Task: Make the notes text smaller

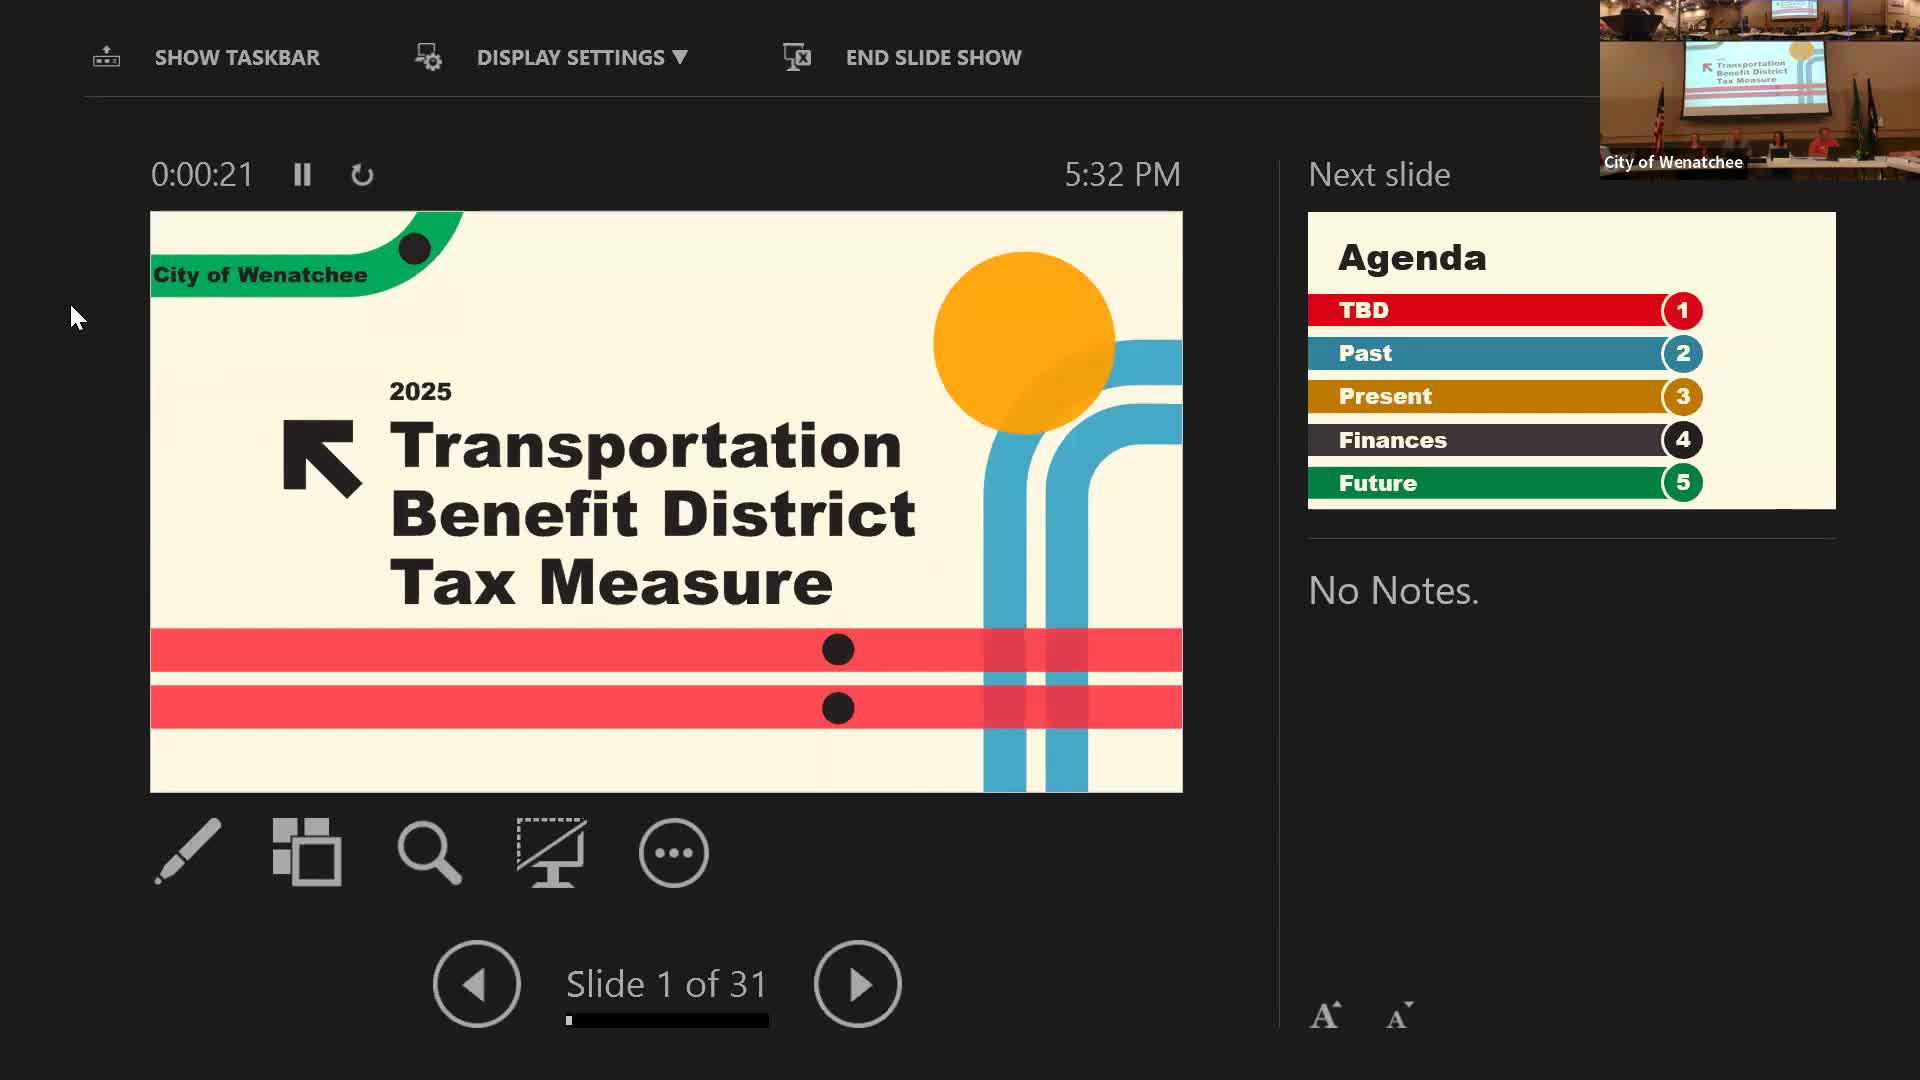Action: (1399, 1015)
